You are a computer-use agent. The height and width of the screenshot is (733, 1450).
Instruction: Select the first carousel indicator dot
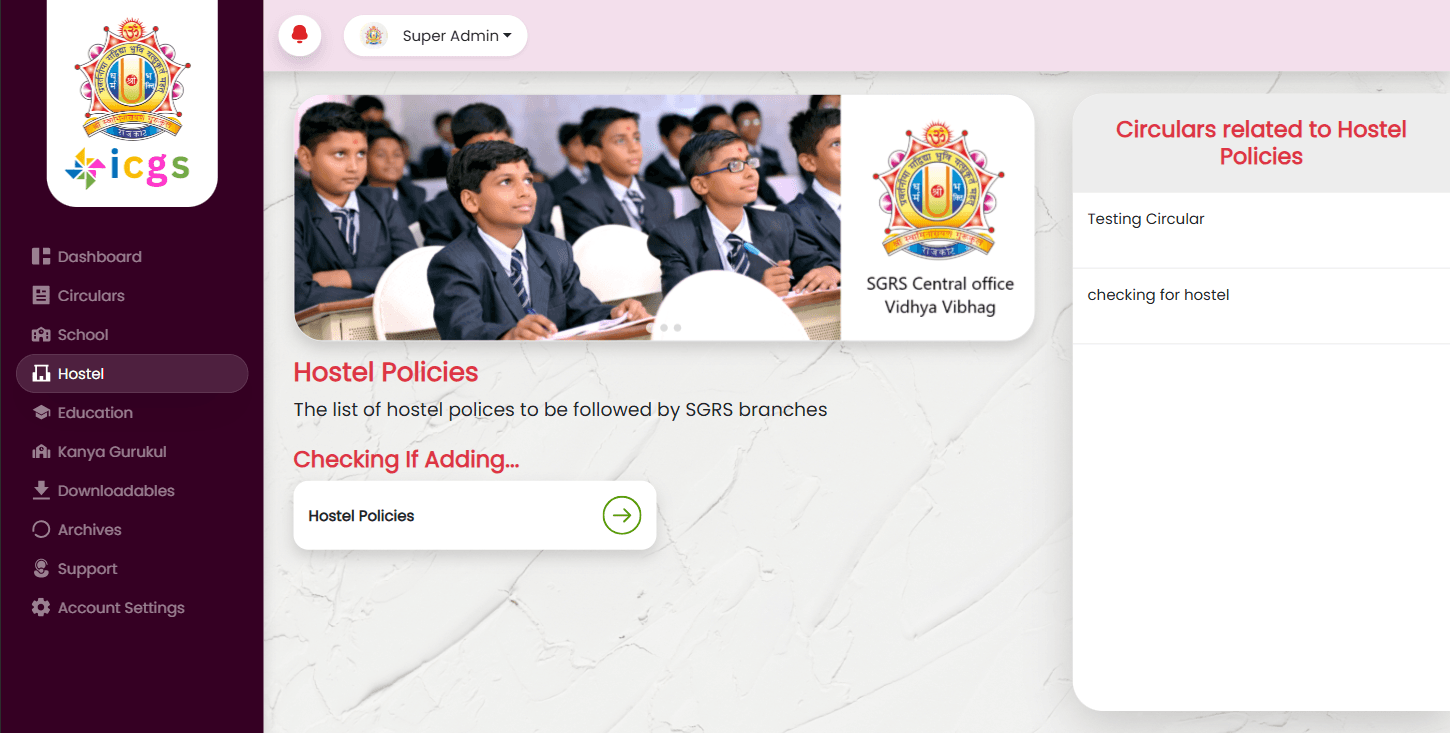click(x=650, y=327)
